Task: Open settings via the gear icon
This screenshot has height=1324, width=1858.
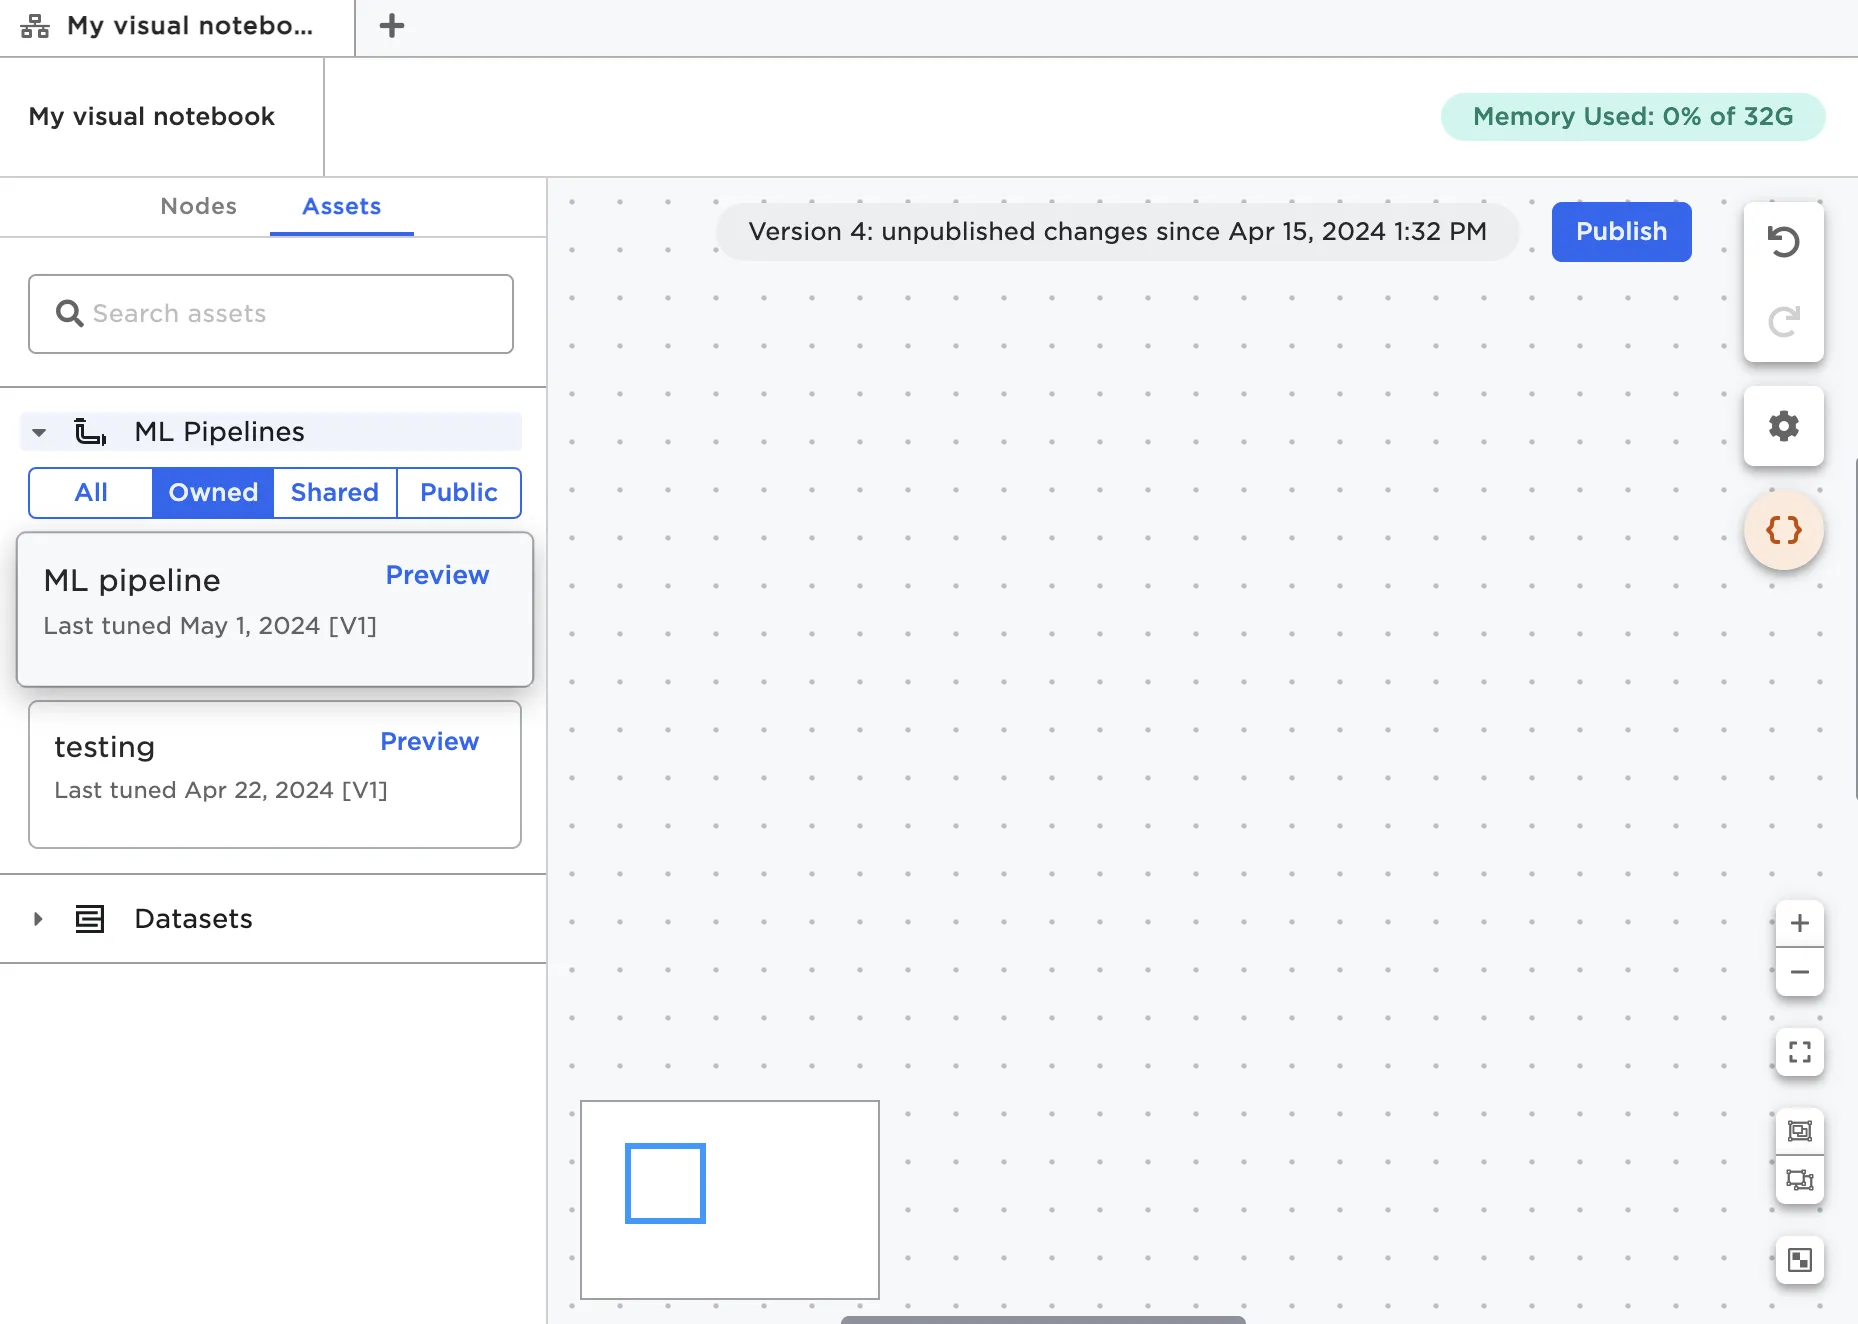Action: tap(1783, 427)
